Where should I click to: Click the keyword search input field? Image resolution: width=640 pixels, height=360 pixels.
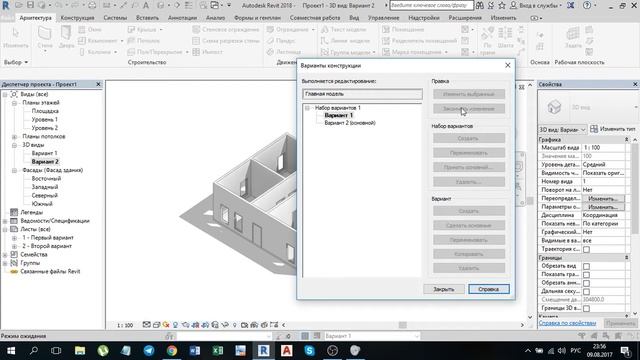431,6
